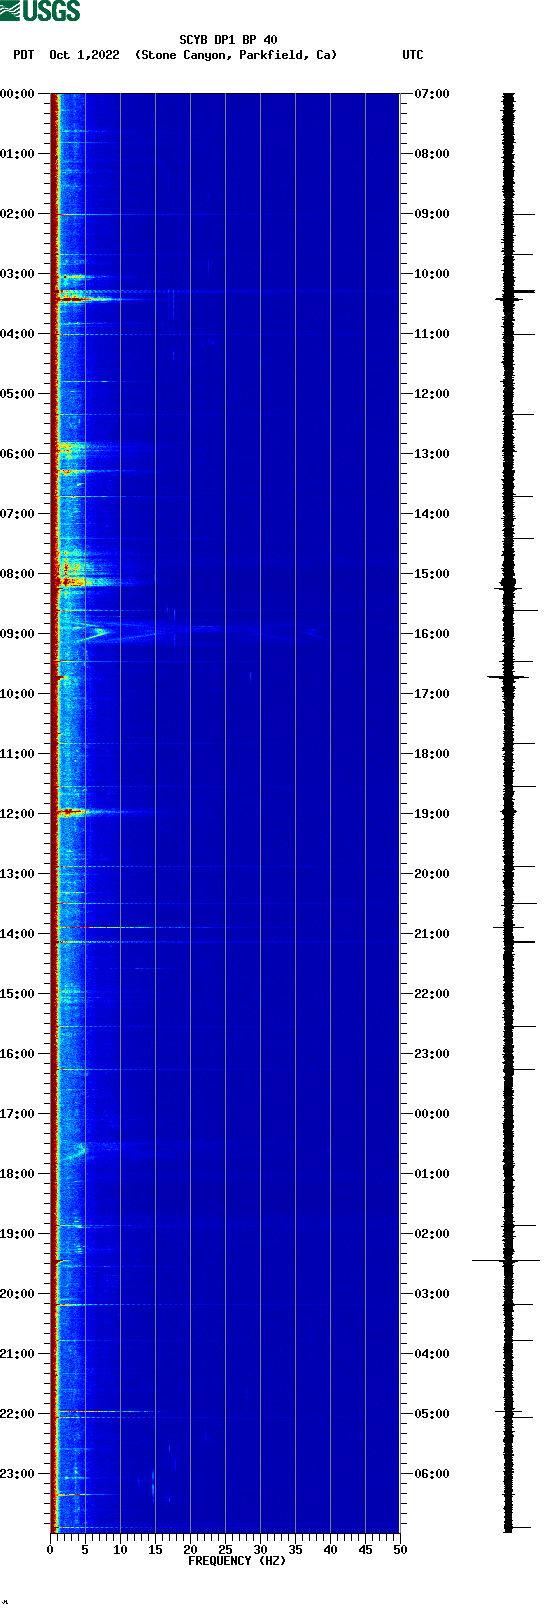Image resolution: width=552 pixels, height=1613 pixels.
Task: Click the frequency axis value "0"
Action: tap(50, 1549)
